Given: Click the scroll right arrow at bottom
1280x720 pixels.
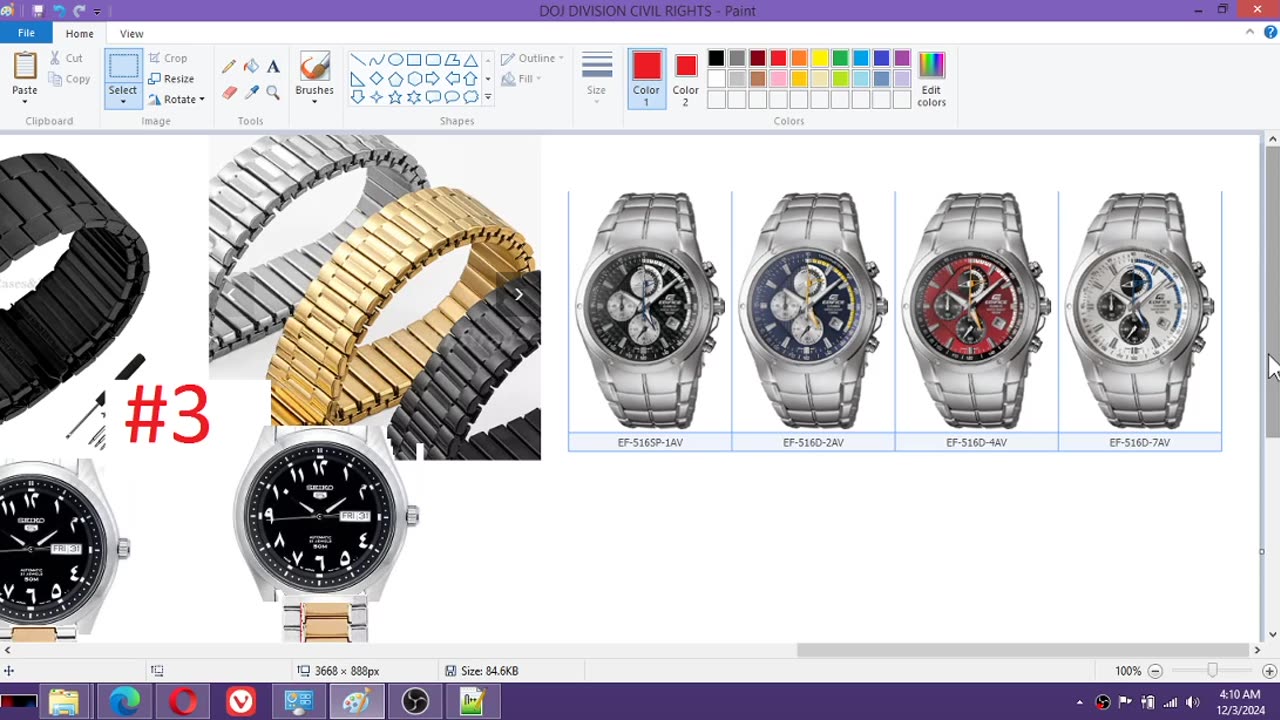Looking at the screenshot, I should pyautogui.click(x=1257, y=650).
